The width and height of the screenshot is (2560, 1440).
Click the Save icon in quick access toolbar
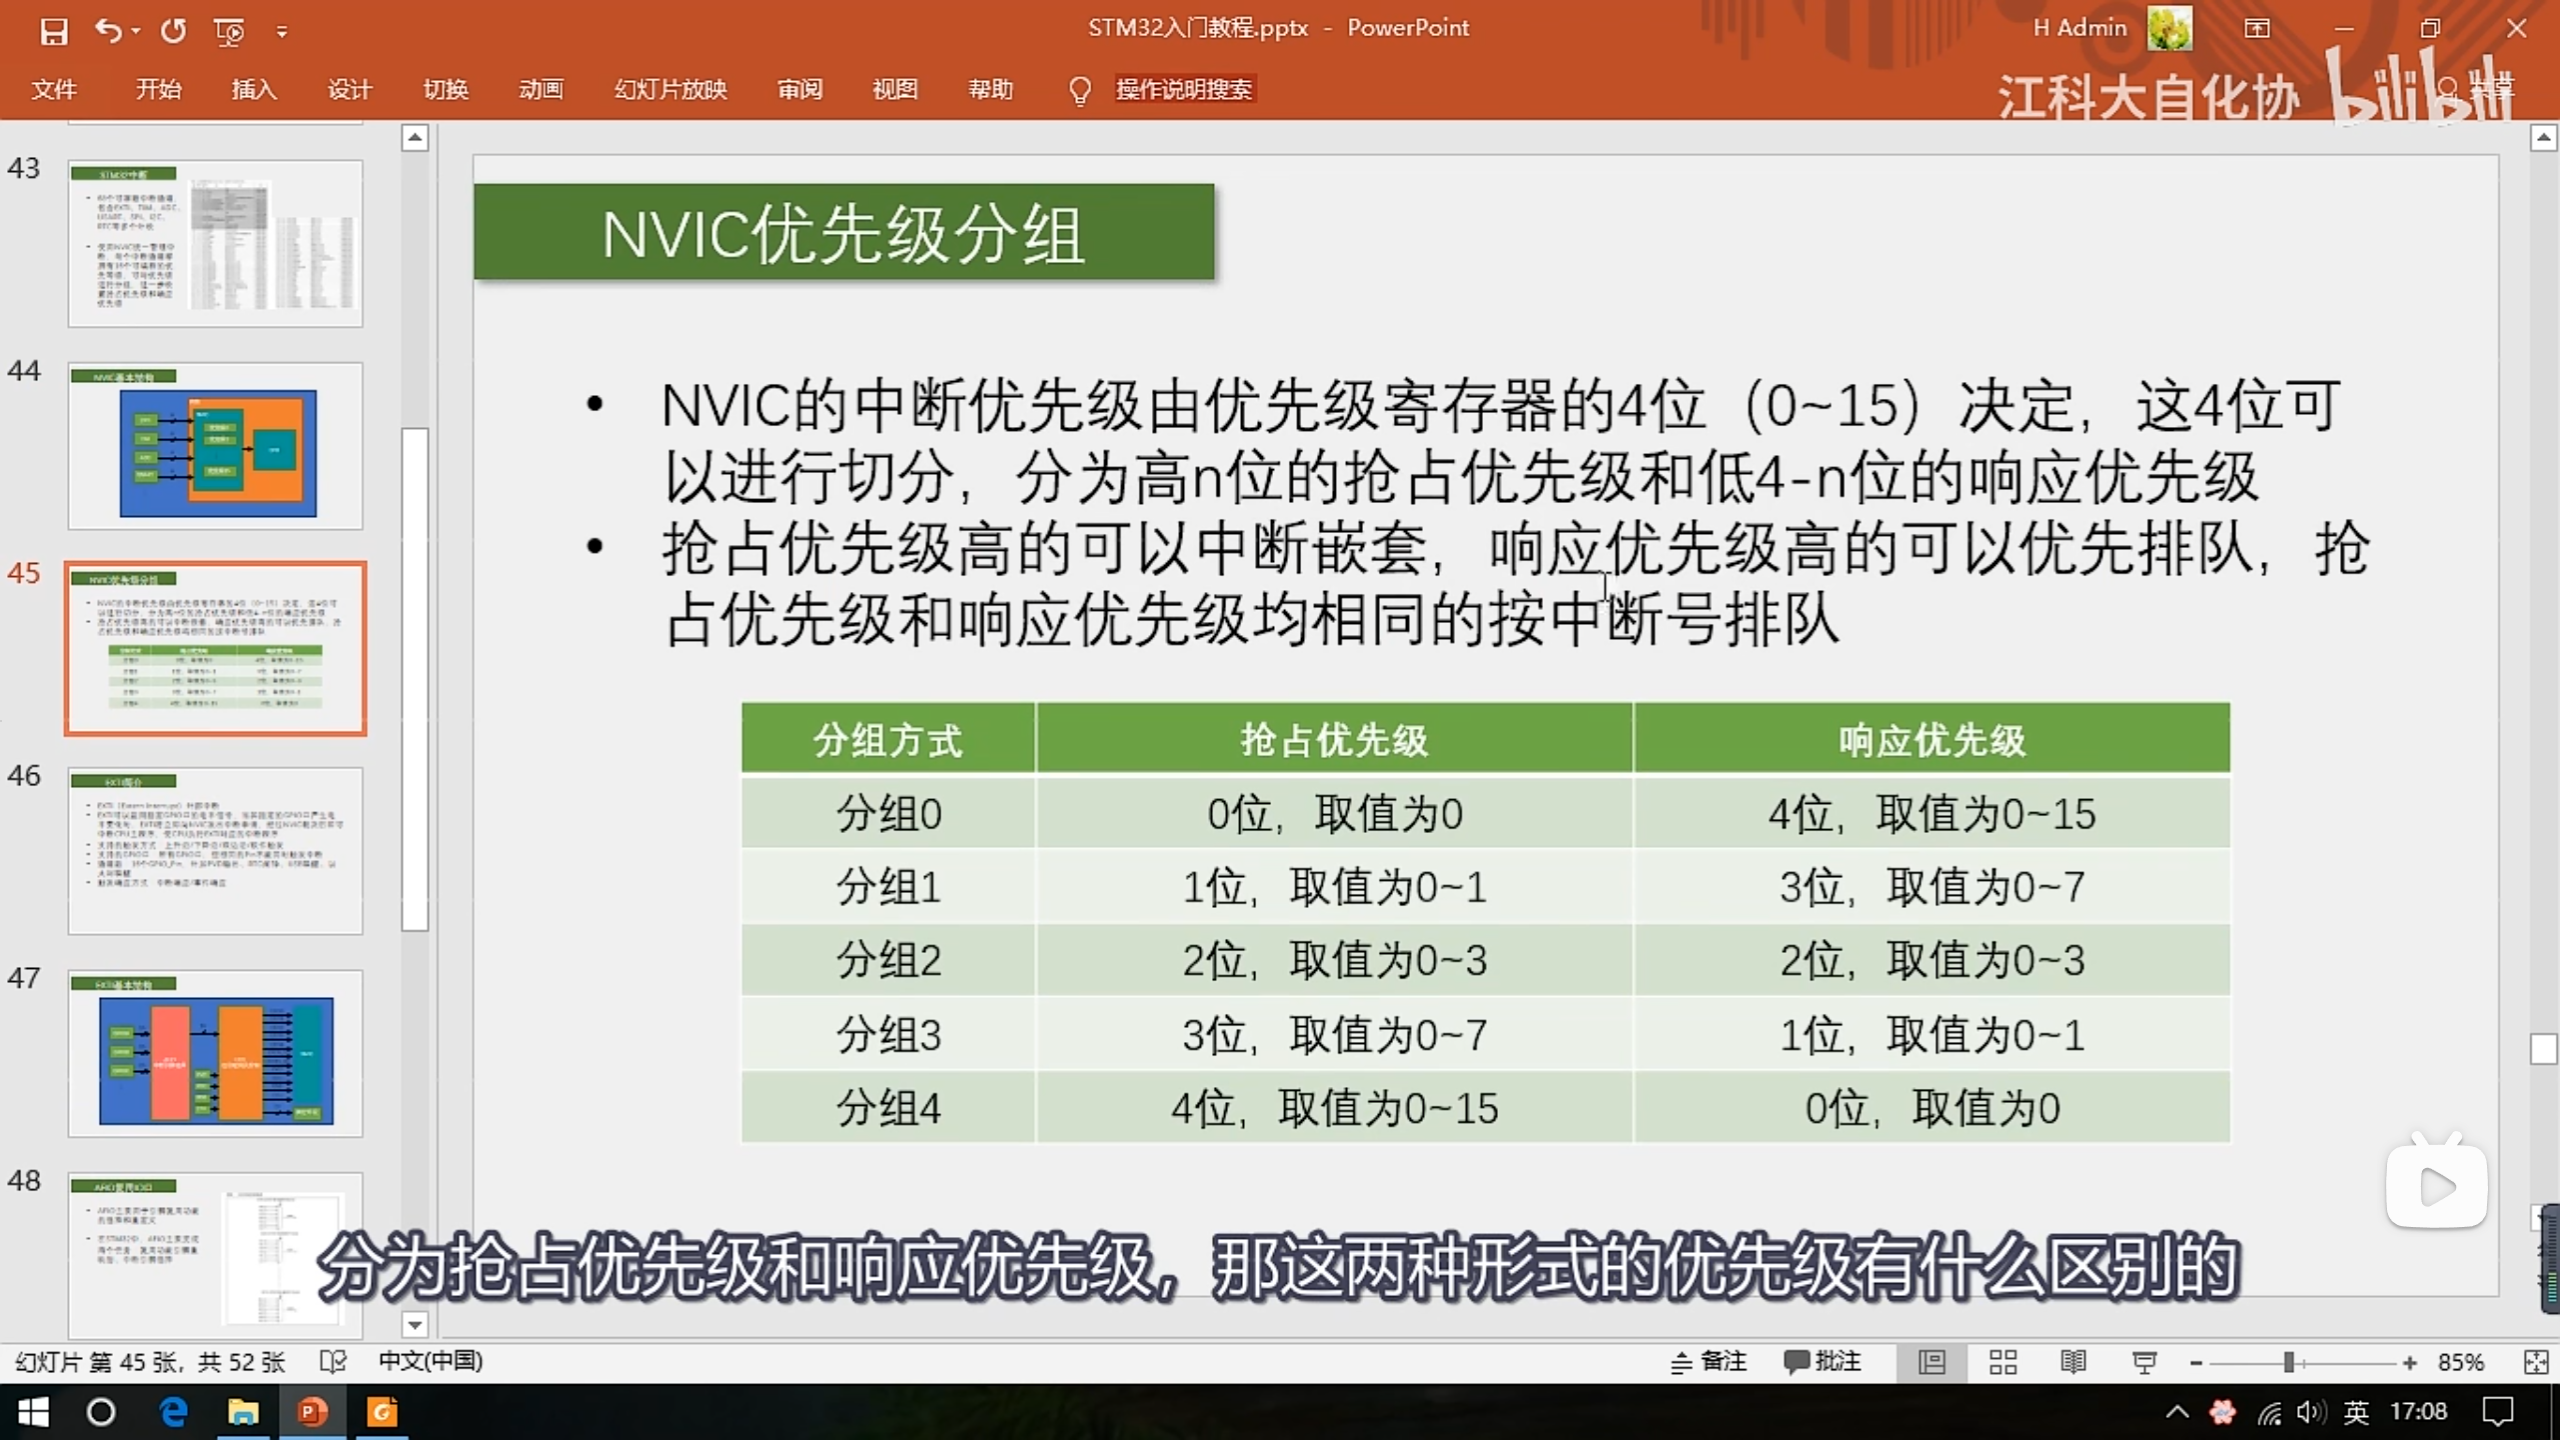click(53, 31)
